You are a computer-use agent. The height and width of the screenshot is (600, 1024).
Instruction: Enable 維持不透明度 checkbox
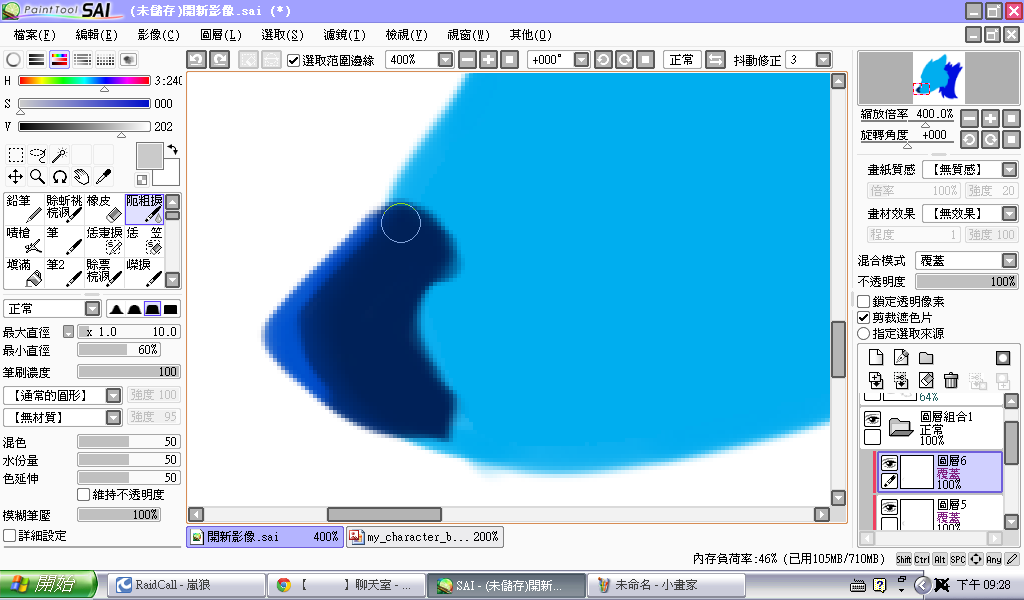click(x=84, y=495)
